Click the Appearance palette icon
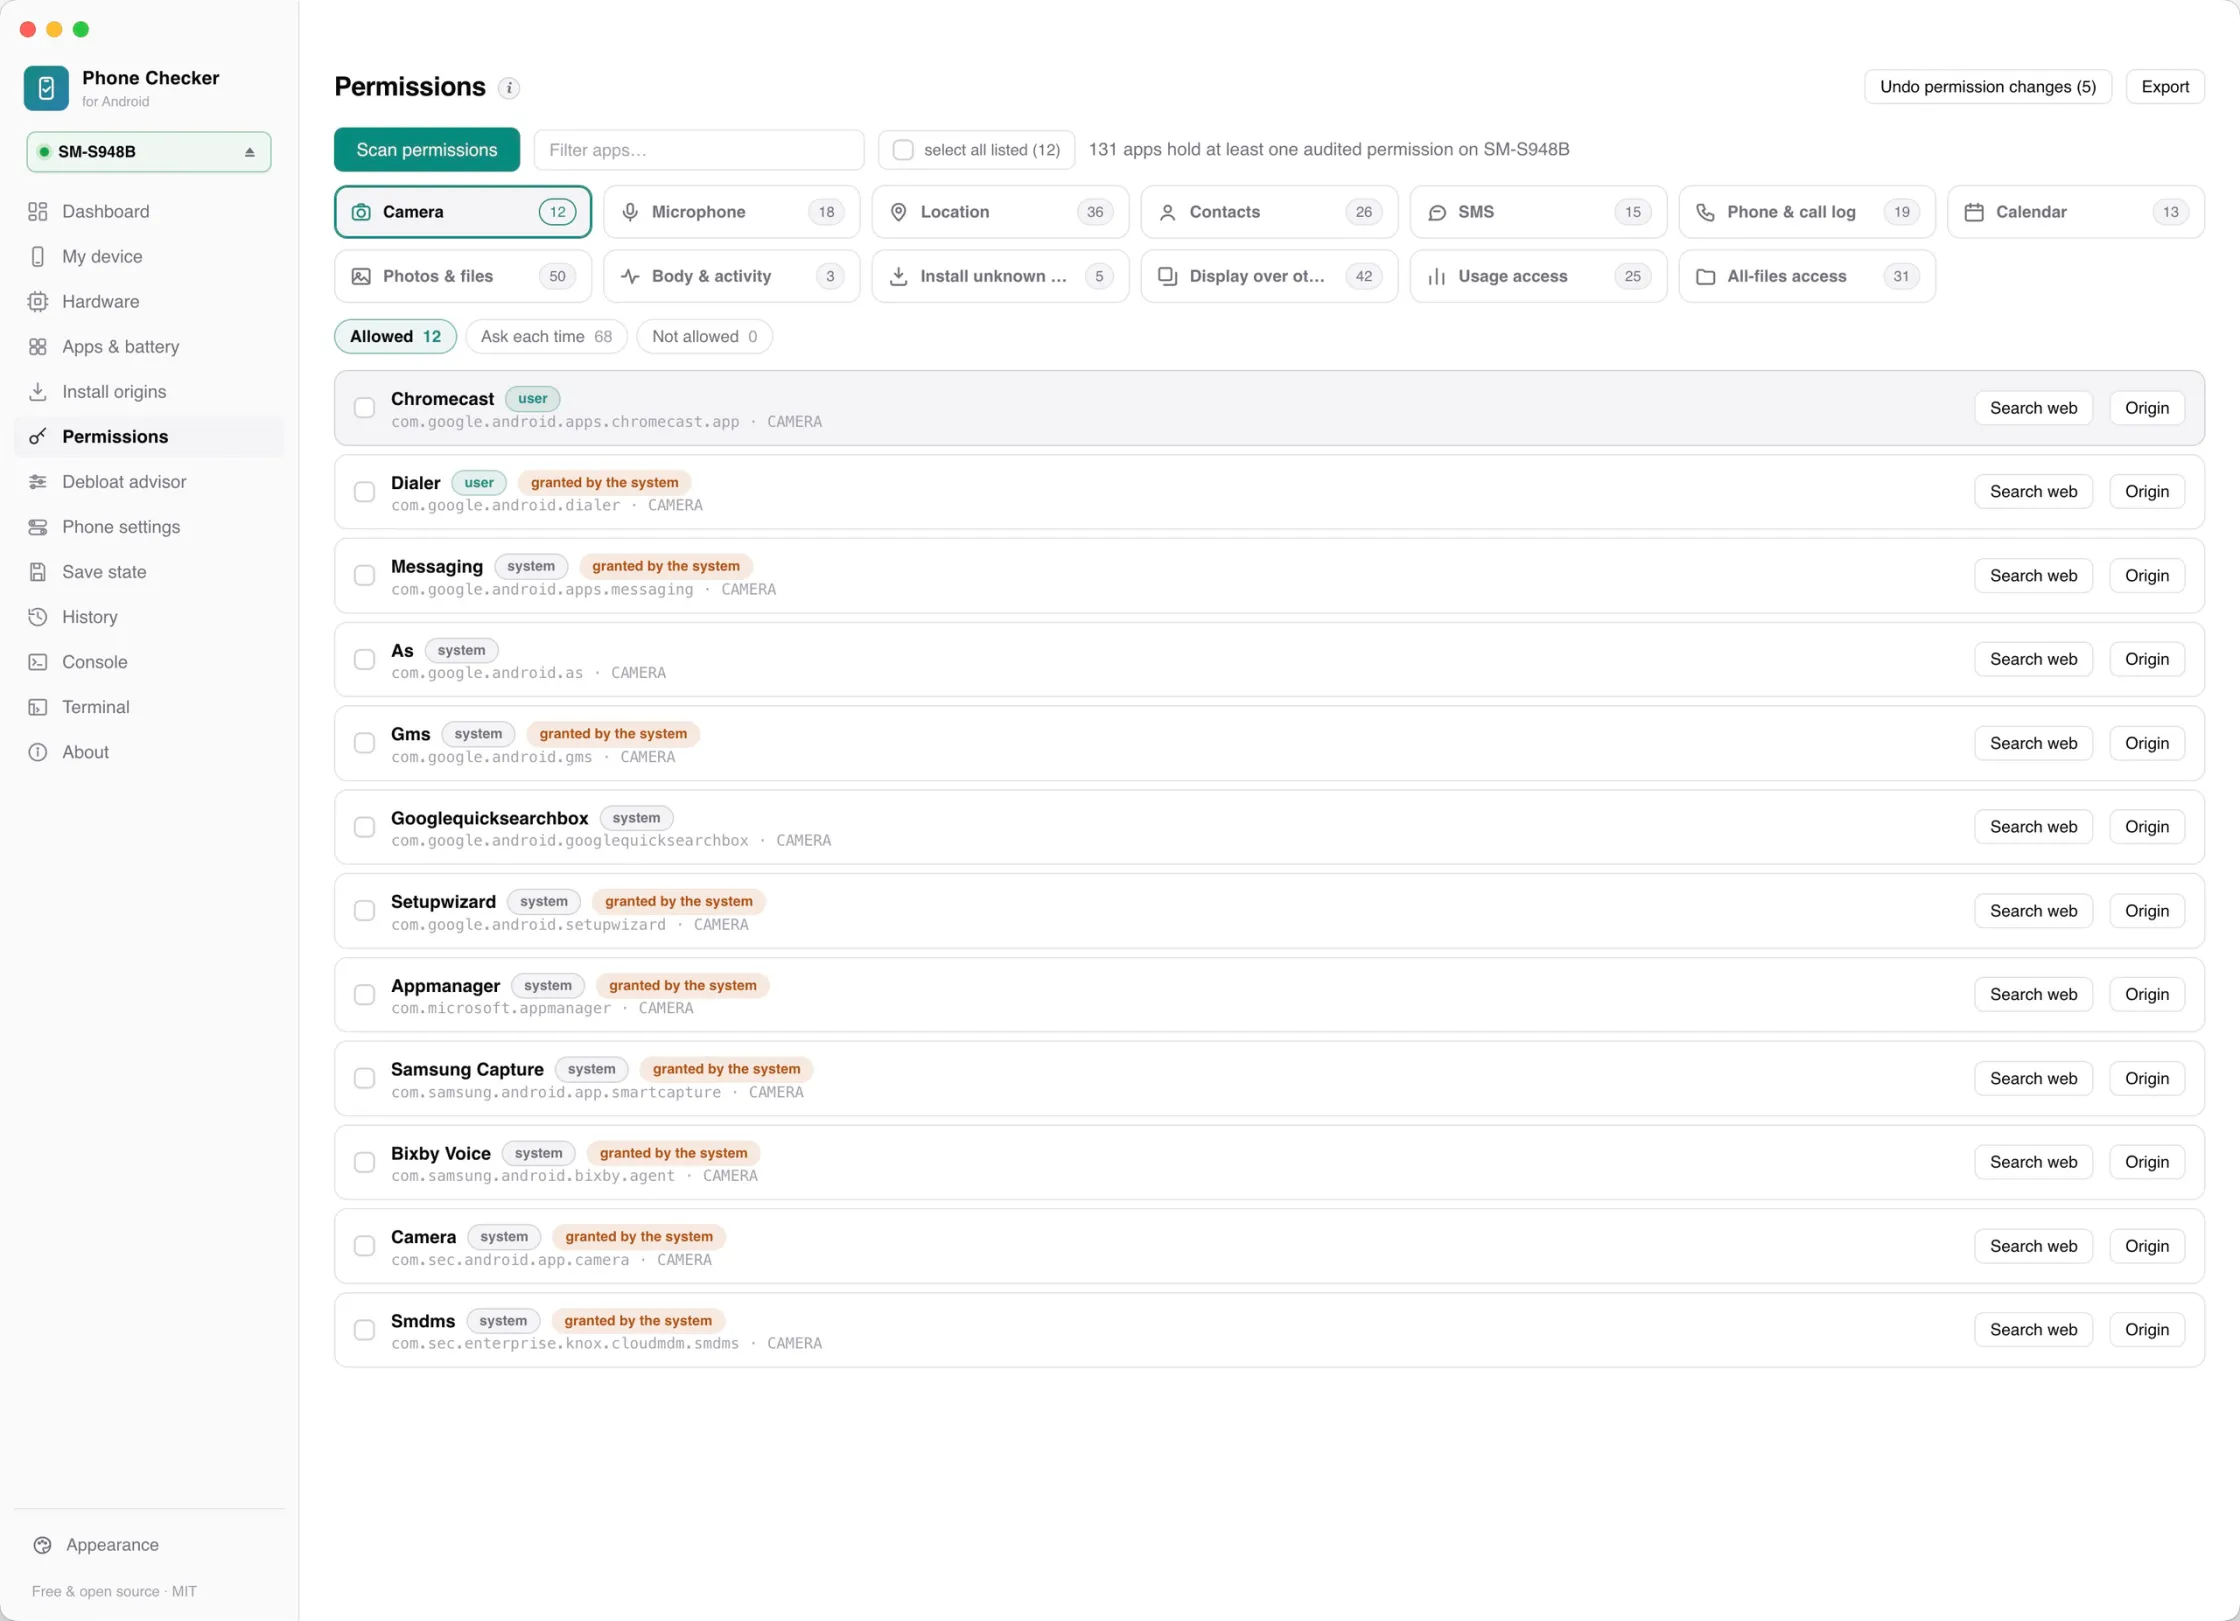This screenshot has height=1621, width=2240. [42, 1545]
